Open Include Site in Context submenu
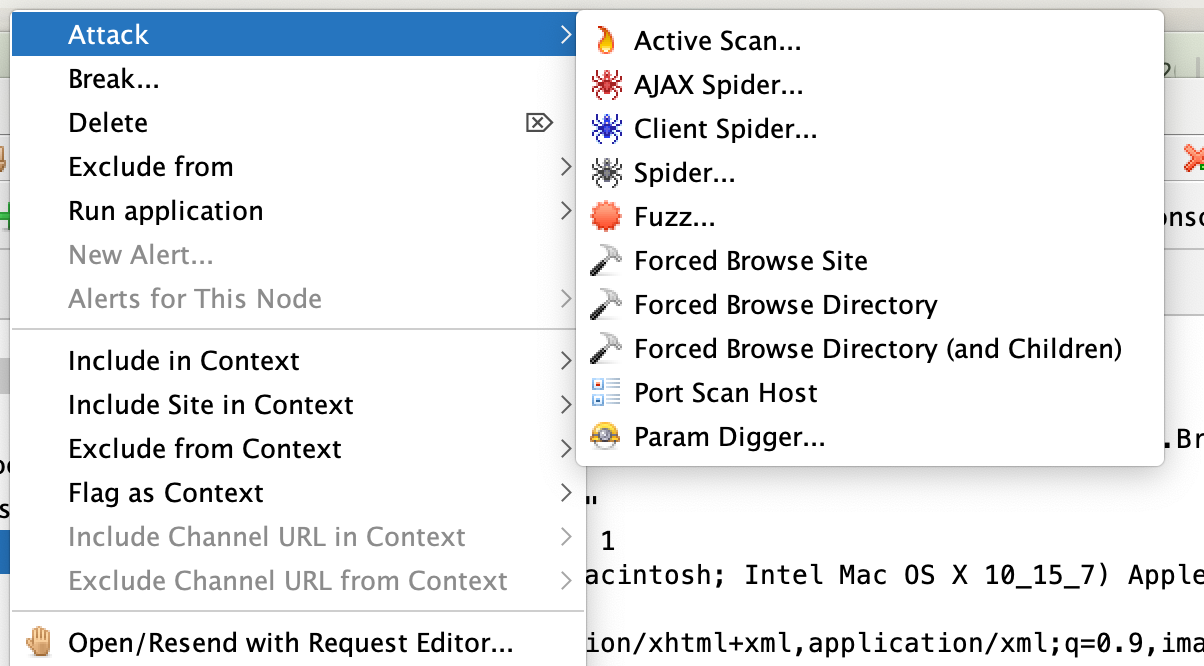 [x=211, y=405]
